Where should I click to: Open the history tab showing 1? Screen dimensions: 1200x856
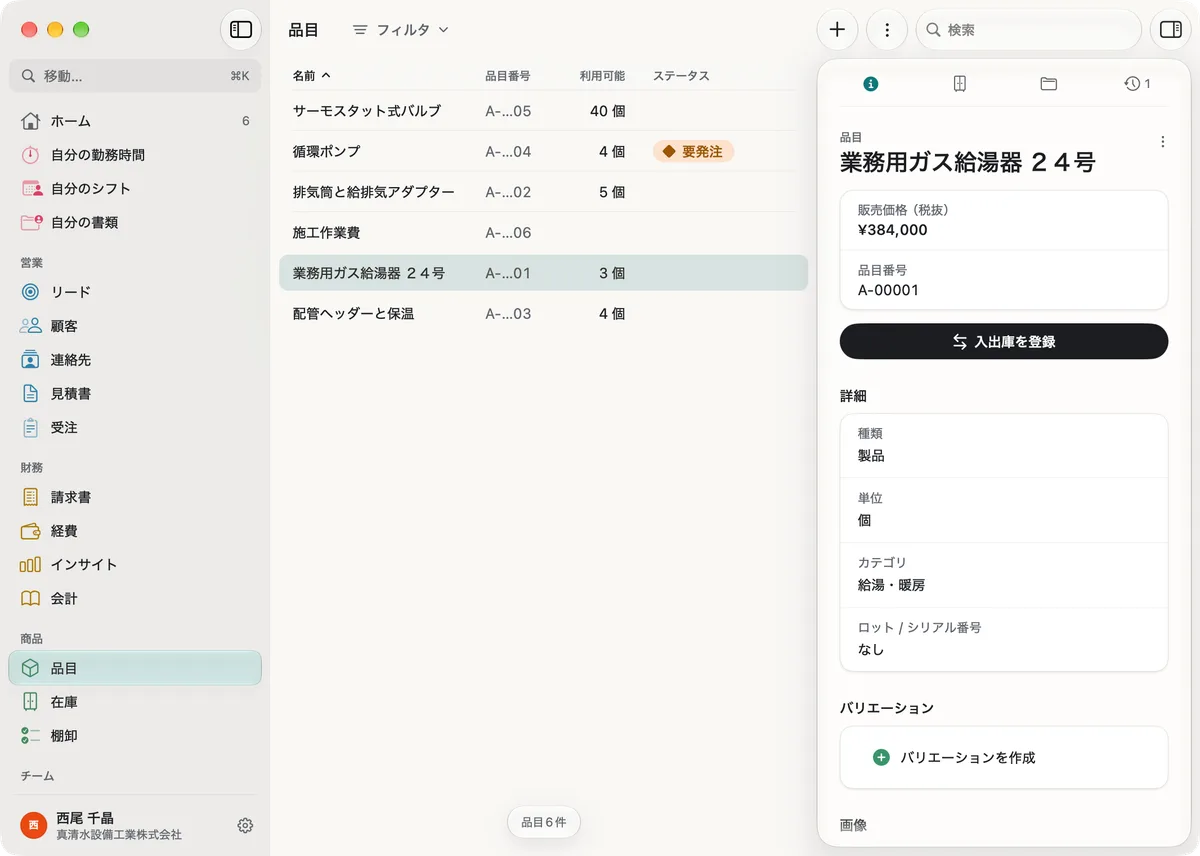(1137, 84)
